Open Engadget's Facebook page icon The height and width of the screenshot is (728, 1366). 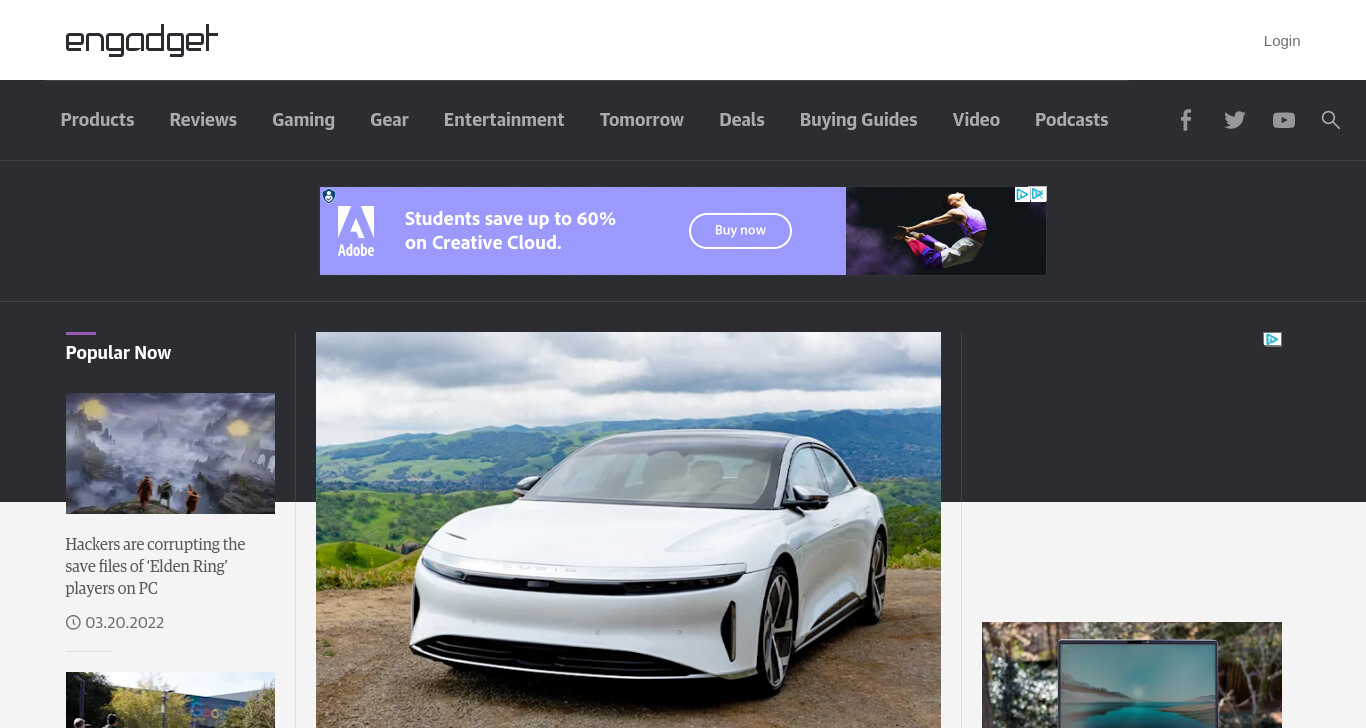[1185, 120]
